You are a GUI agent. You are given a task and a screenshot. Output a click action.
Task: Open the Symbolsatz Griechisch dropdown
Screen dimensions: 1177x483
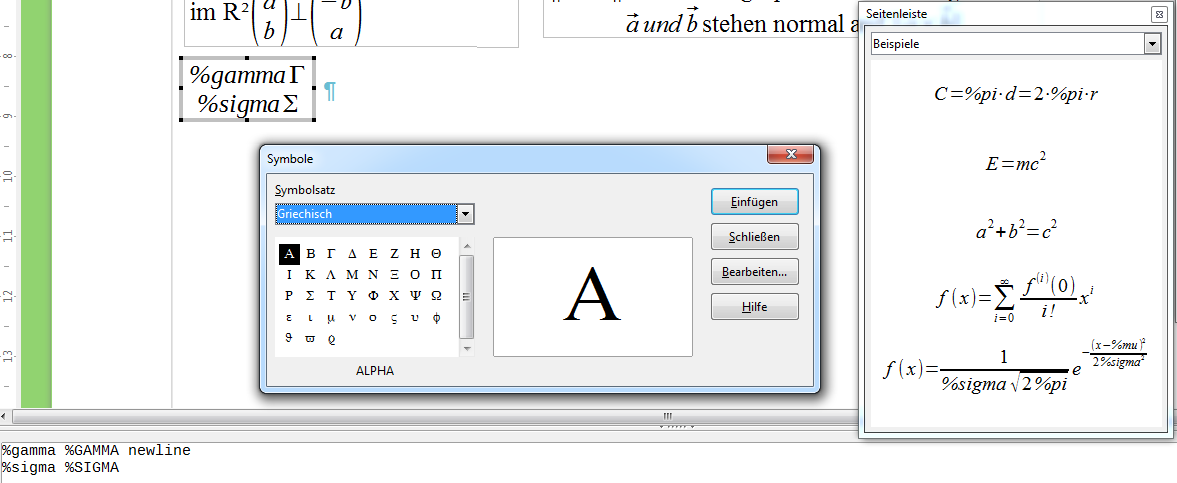pos(464,214)
